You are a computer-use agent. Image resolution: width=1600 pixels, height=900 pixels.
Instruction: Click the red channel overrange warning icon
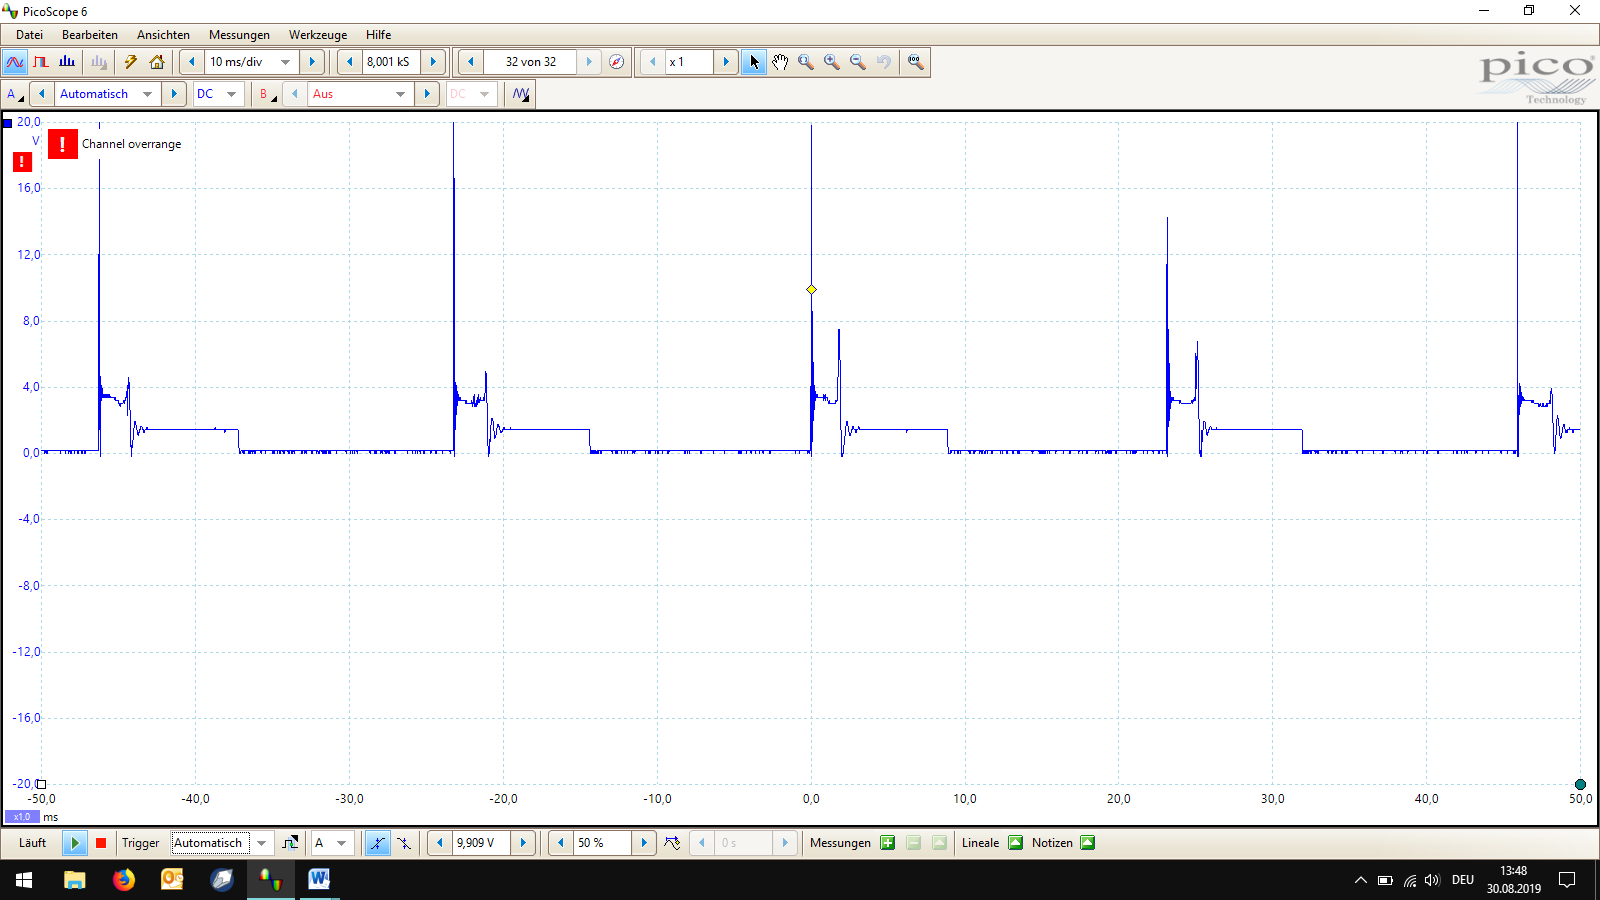[x=63, y=144]
